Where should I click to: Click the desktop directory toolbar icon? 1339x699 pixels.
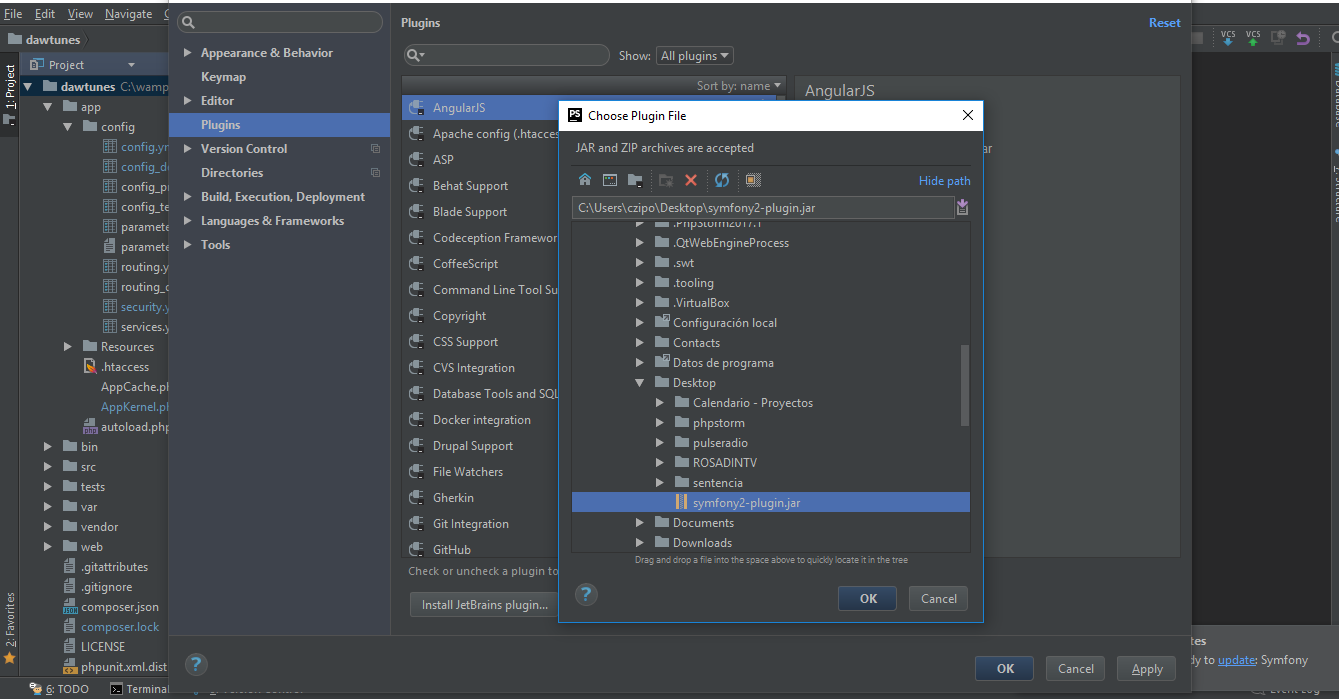(x=610, y=180)
